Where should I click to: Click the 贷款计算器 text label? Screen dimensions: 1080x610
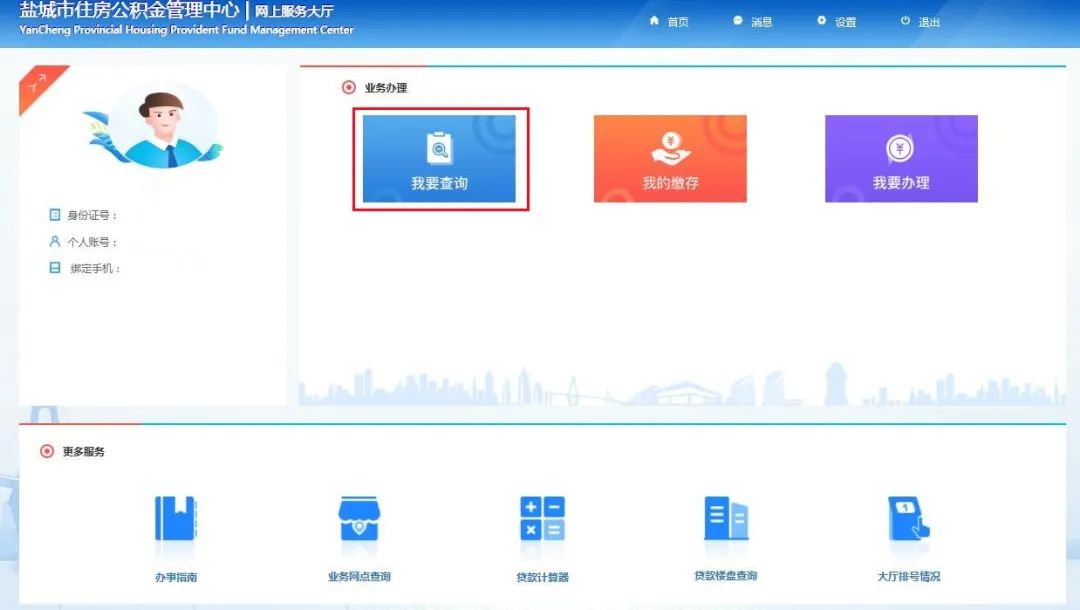pyautogui.click(x=542, y=577)
